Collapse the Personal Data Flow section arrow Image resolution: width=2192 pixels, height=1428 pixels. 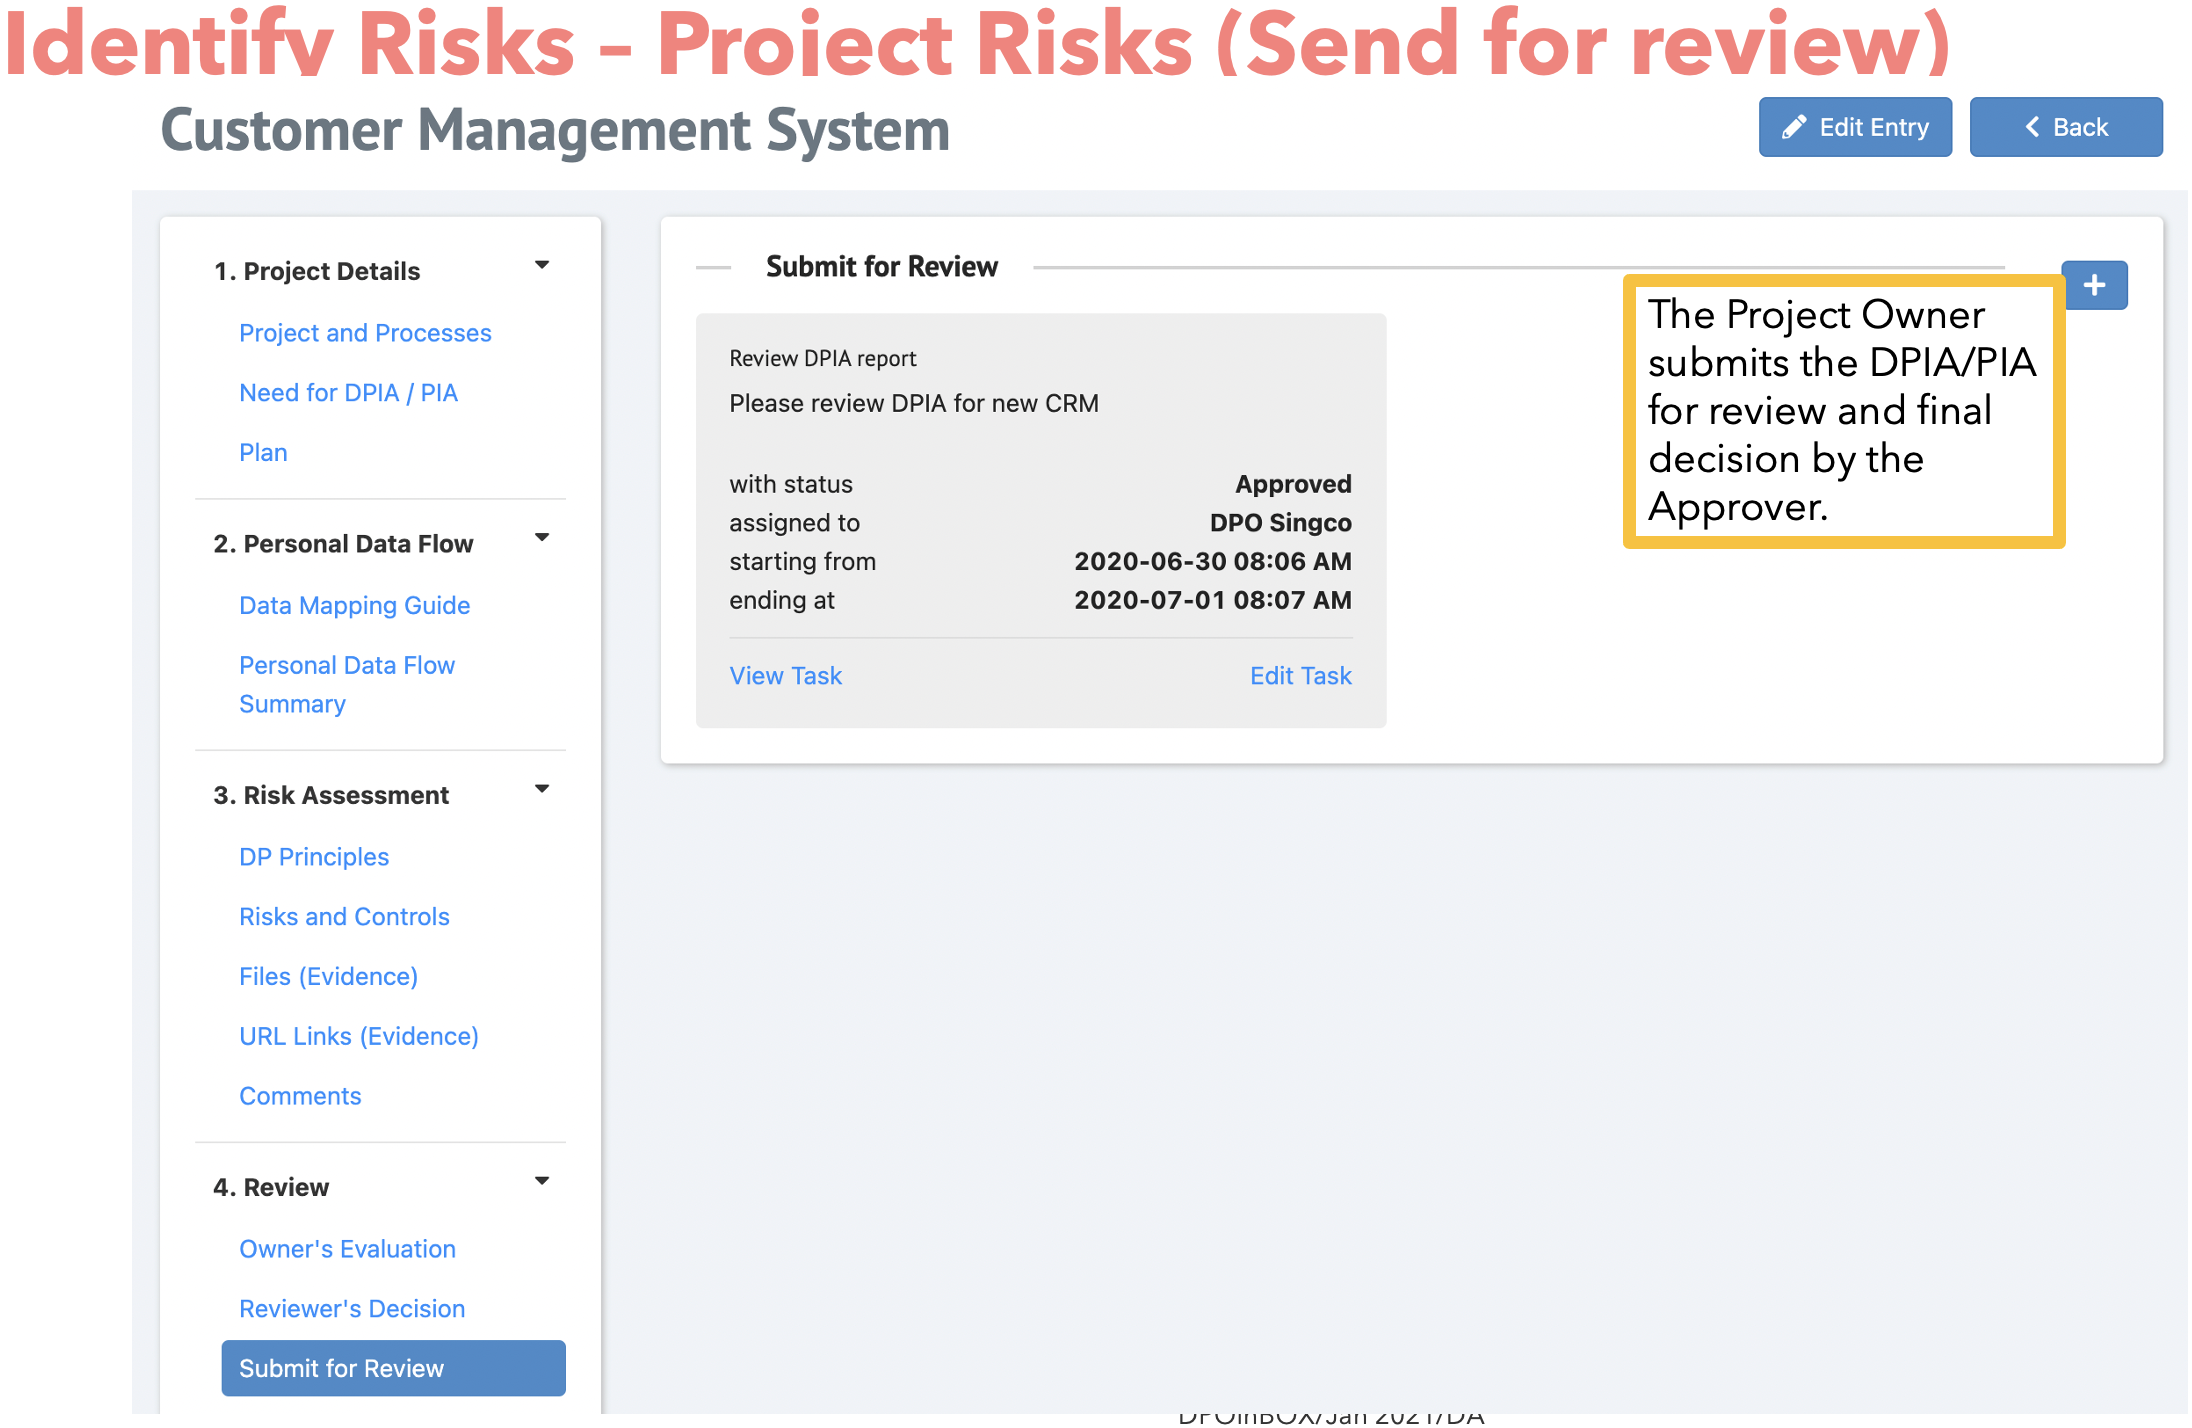[542, 538]
